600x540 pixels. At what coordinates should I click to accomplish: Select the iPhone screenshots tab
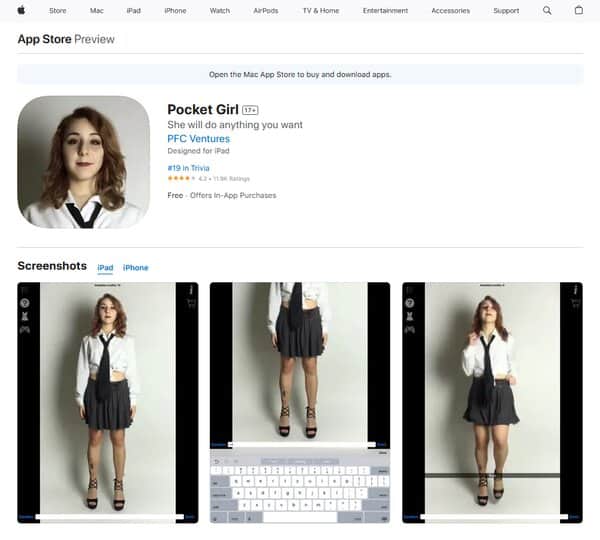click(x=135, y=268)
